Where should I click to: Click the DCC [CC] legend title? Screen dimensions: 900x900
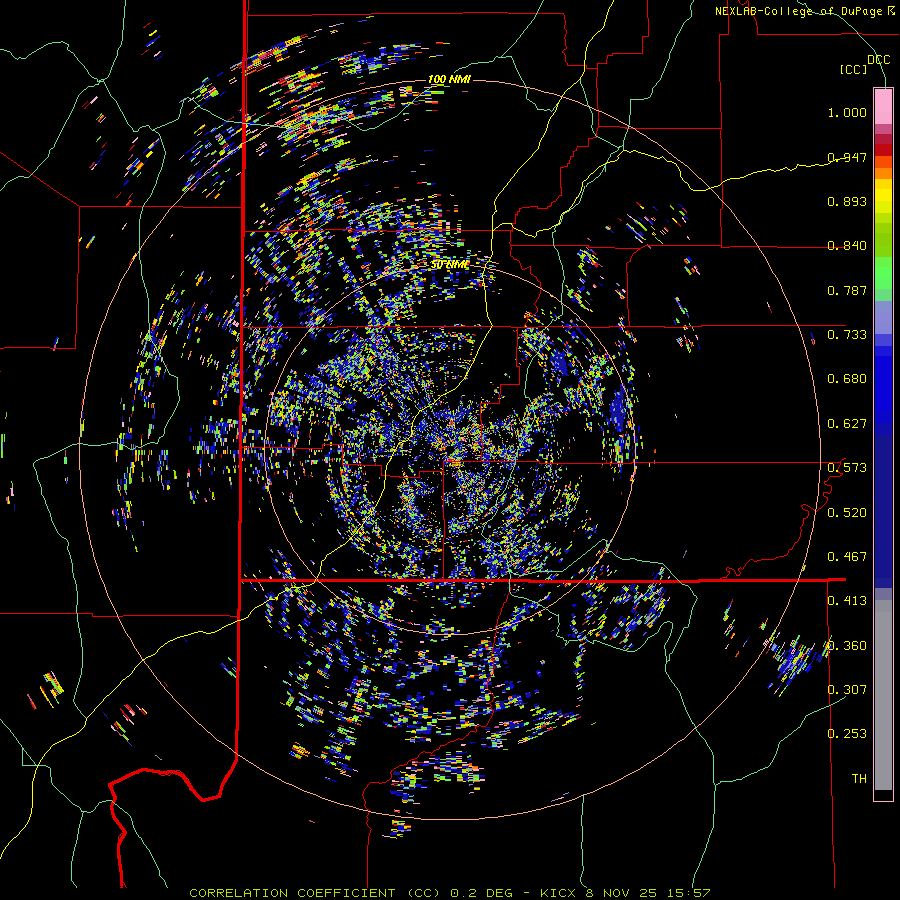864,64
